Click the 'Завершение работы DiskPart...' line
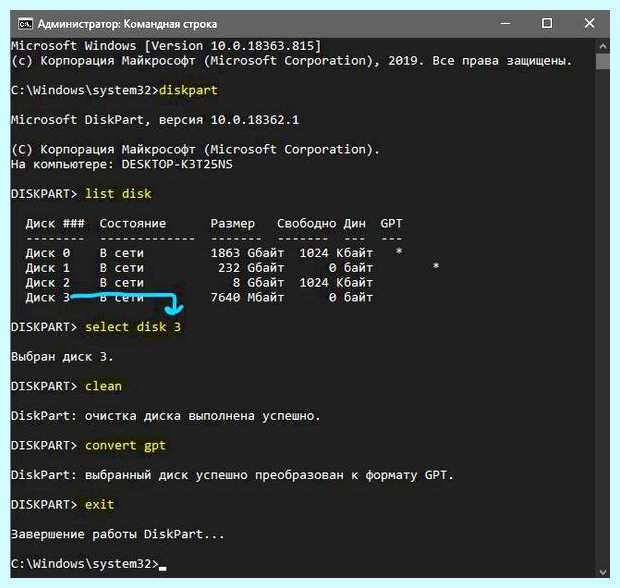This screenshot has height=588, width=620. pos(117,534)
